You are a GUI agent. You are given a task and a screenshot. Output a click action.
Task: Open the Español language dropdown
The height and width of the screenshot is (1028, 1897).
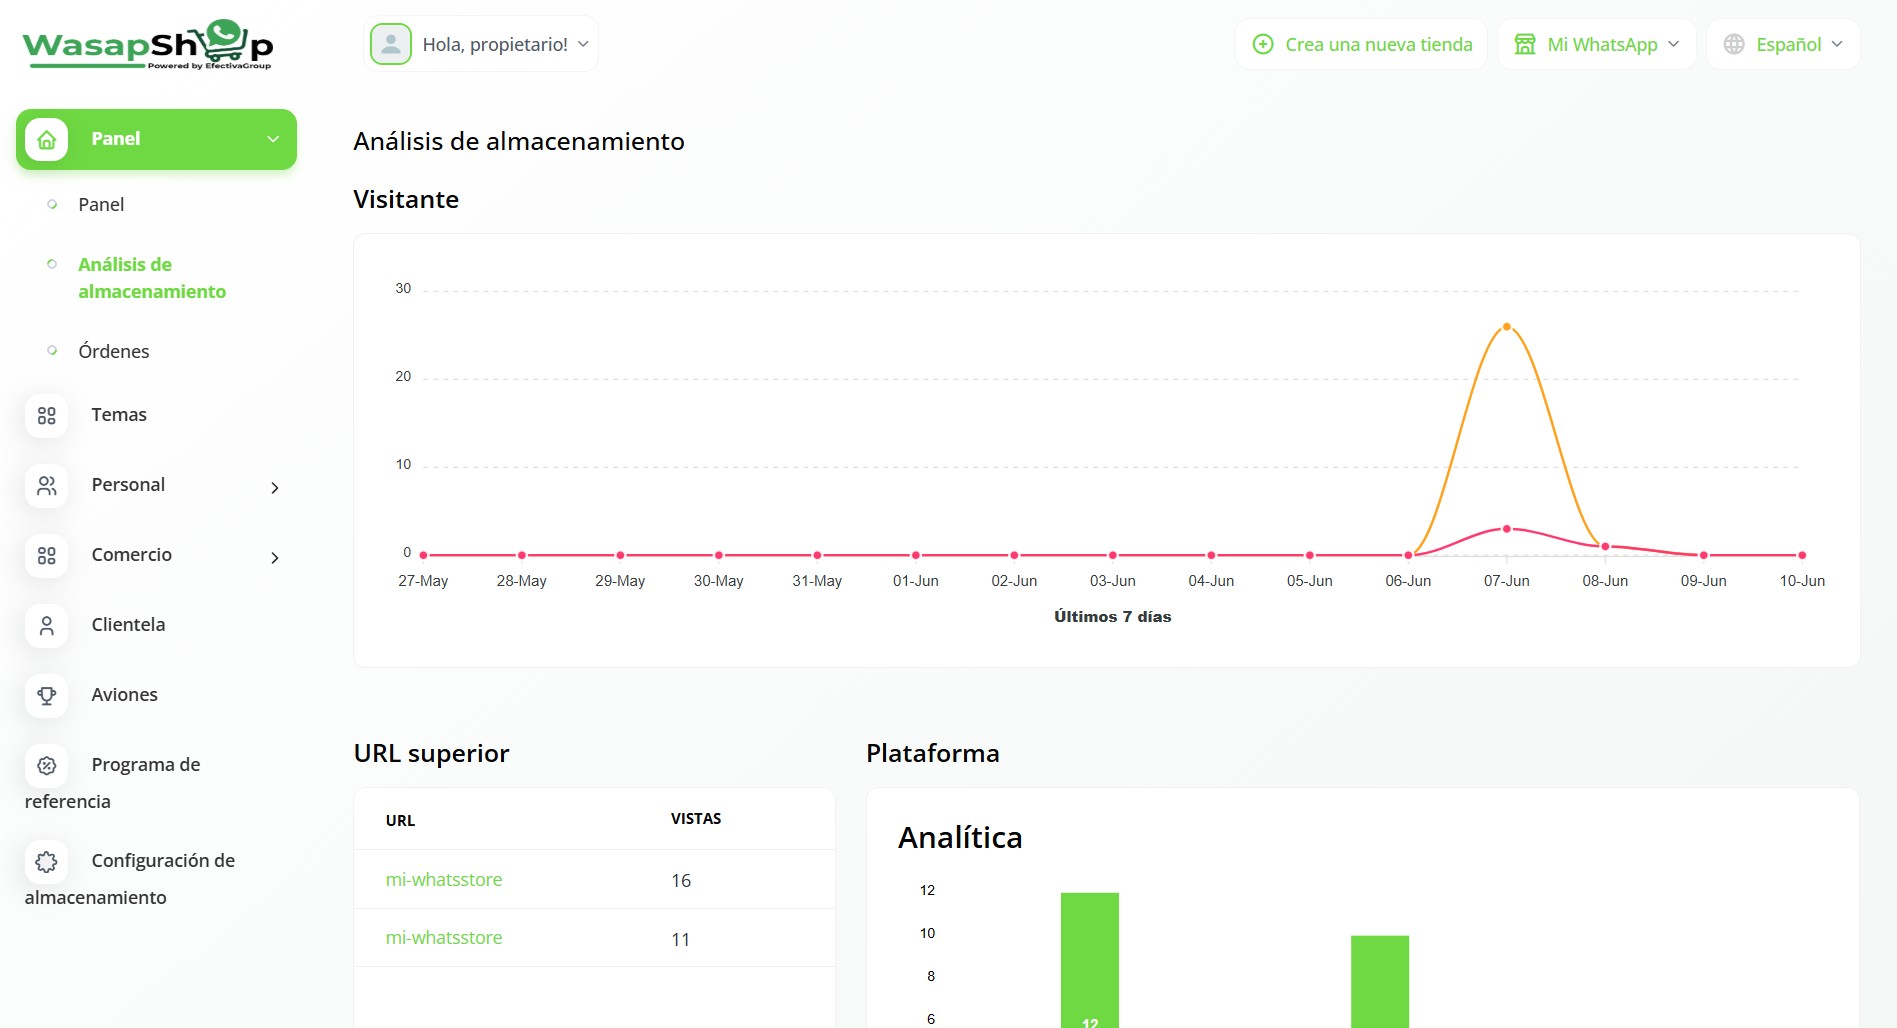1783,45
